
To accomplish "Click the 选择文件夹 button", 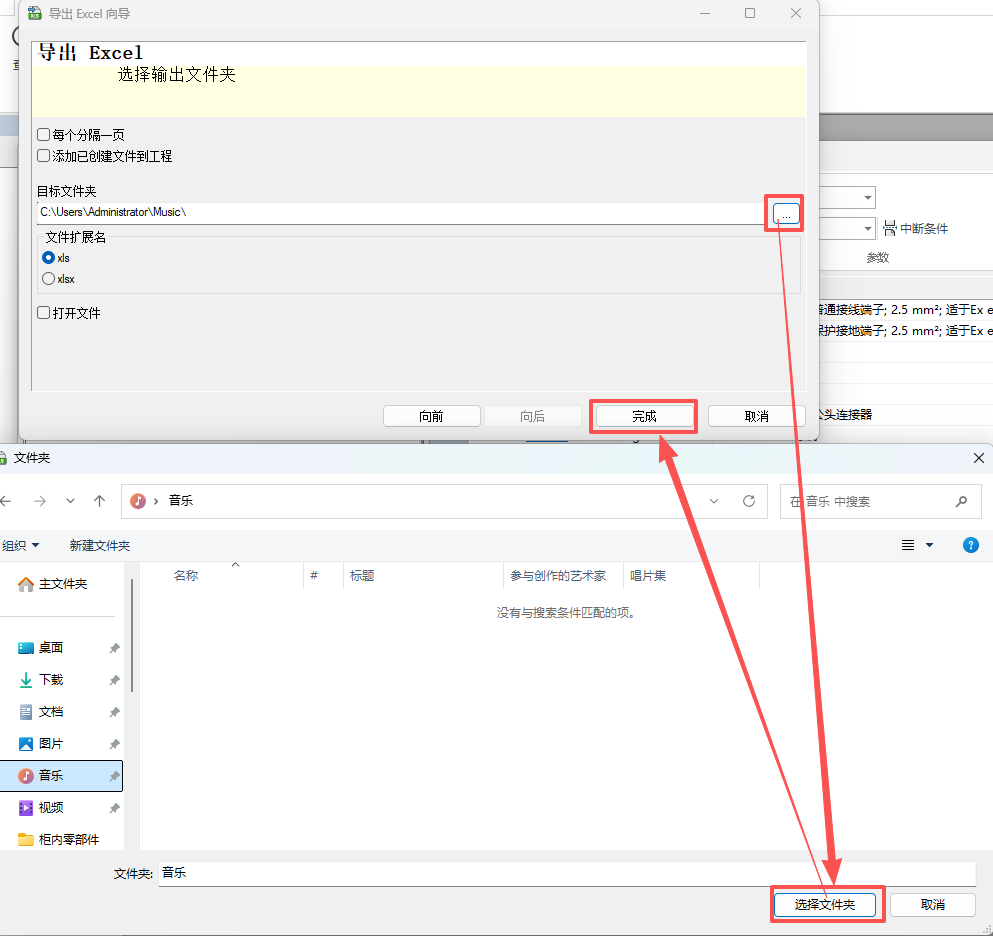I will (825, 904).
